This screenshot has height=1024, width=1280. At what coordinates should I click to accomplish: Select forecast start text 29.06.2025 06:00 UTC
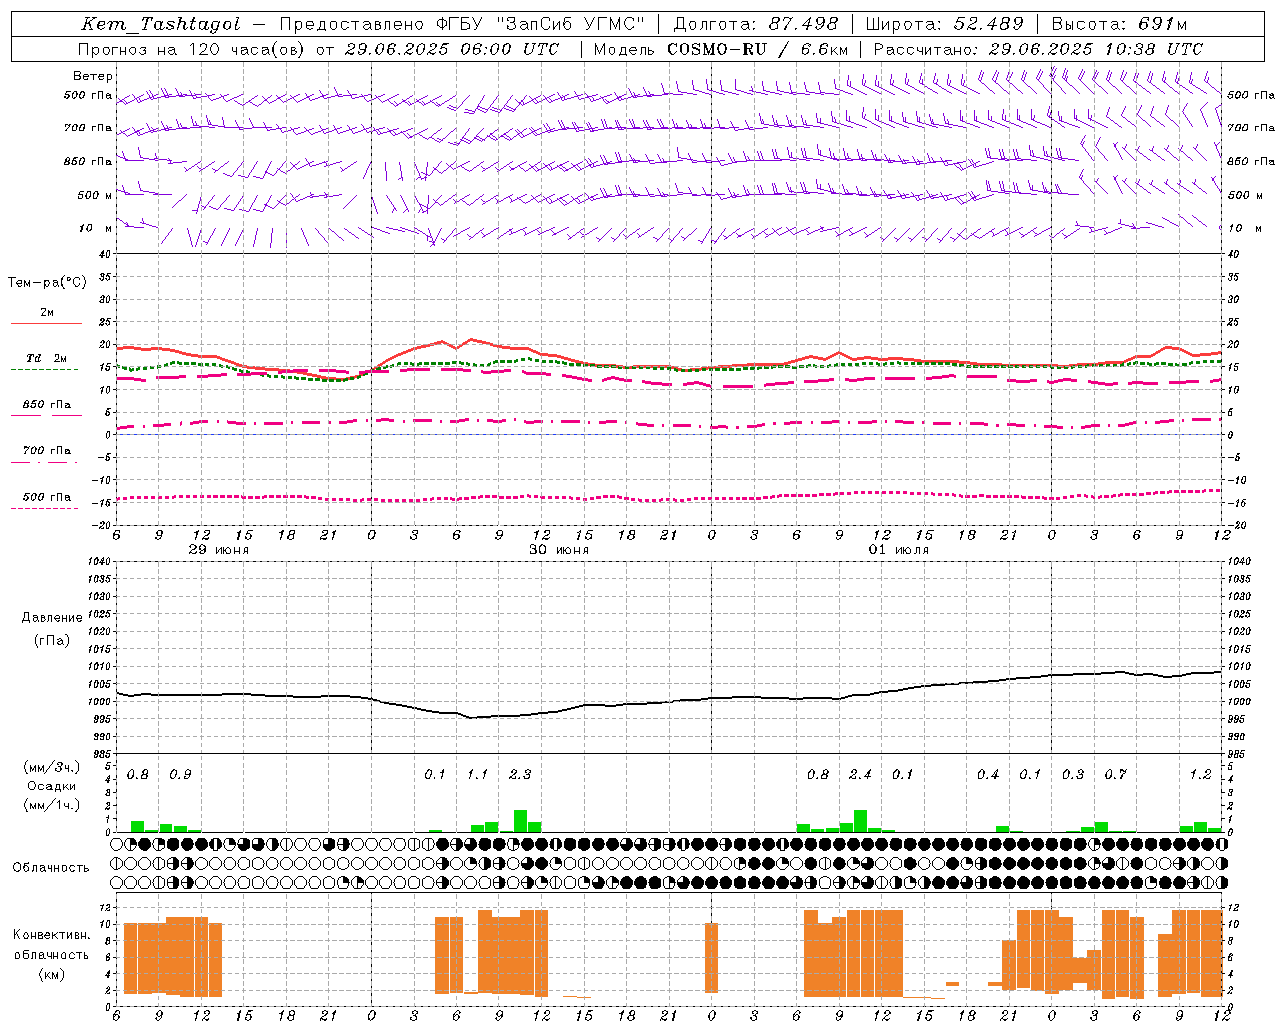click(451, 49)
